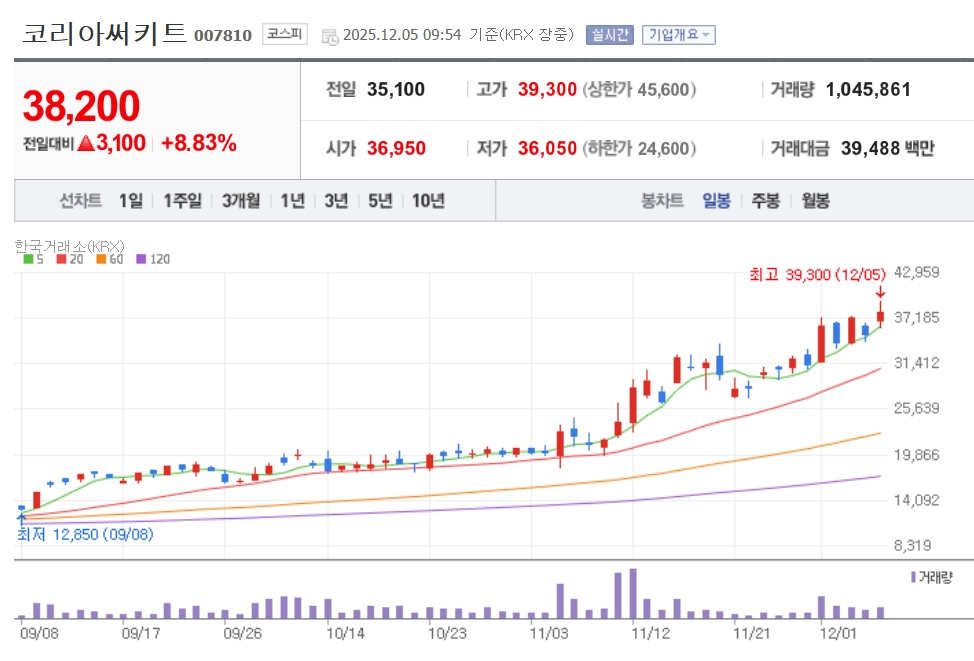Click the orange 60-day moving average swatch
974x661 pixels.
[101, 259]
